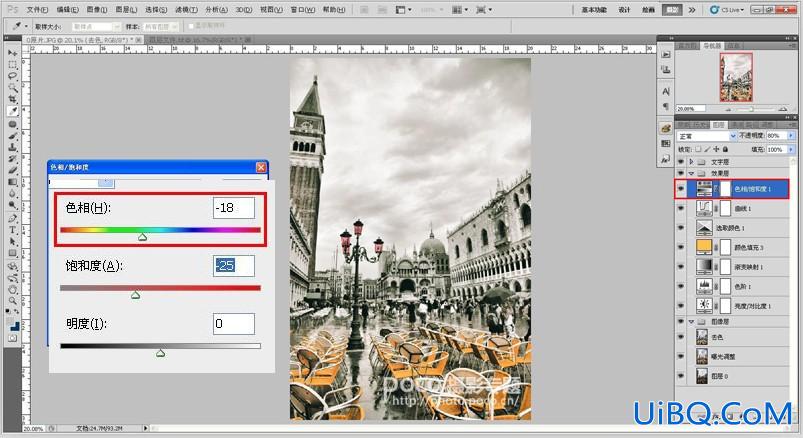Open the 图层 menu
Screen dimensions: 803x438
[126, 10]
